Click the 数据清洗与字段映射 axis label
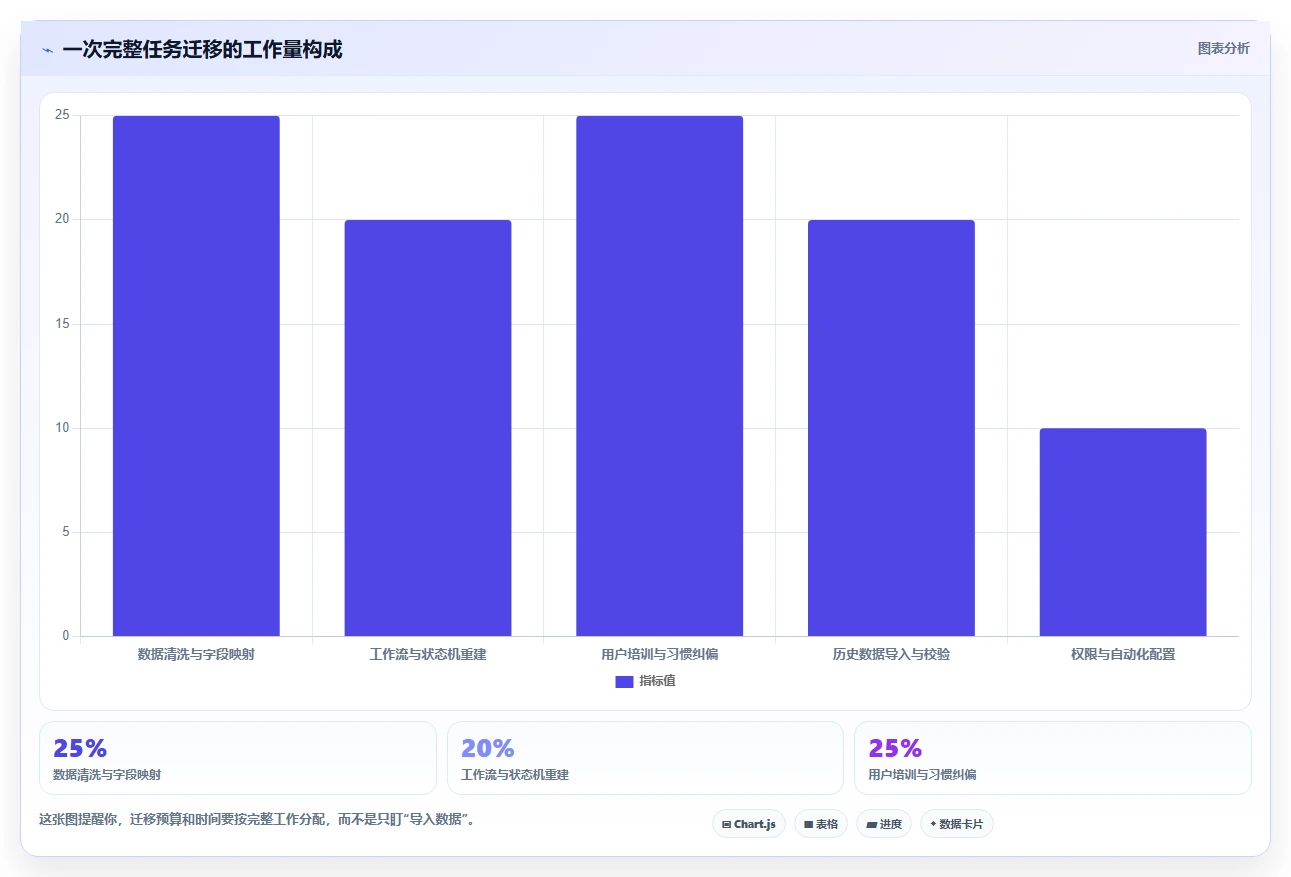This screenshot has height=877, width=1291. click(x=196, y=655)
